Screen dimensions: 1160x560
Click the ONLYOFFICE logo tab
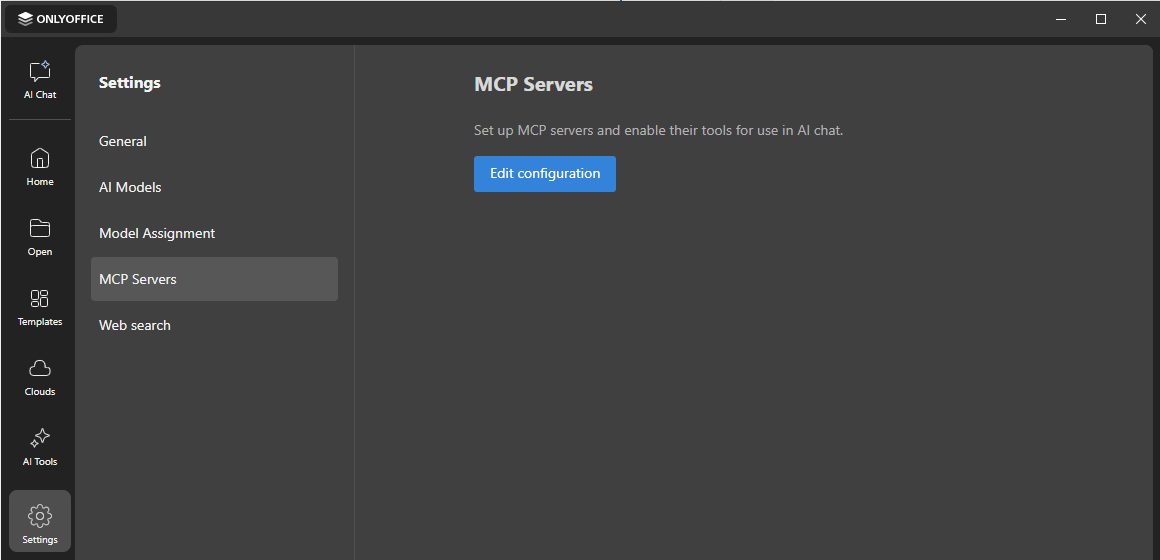click(x=61, y=19)
